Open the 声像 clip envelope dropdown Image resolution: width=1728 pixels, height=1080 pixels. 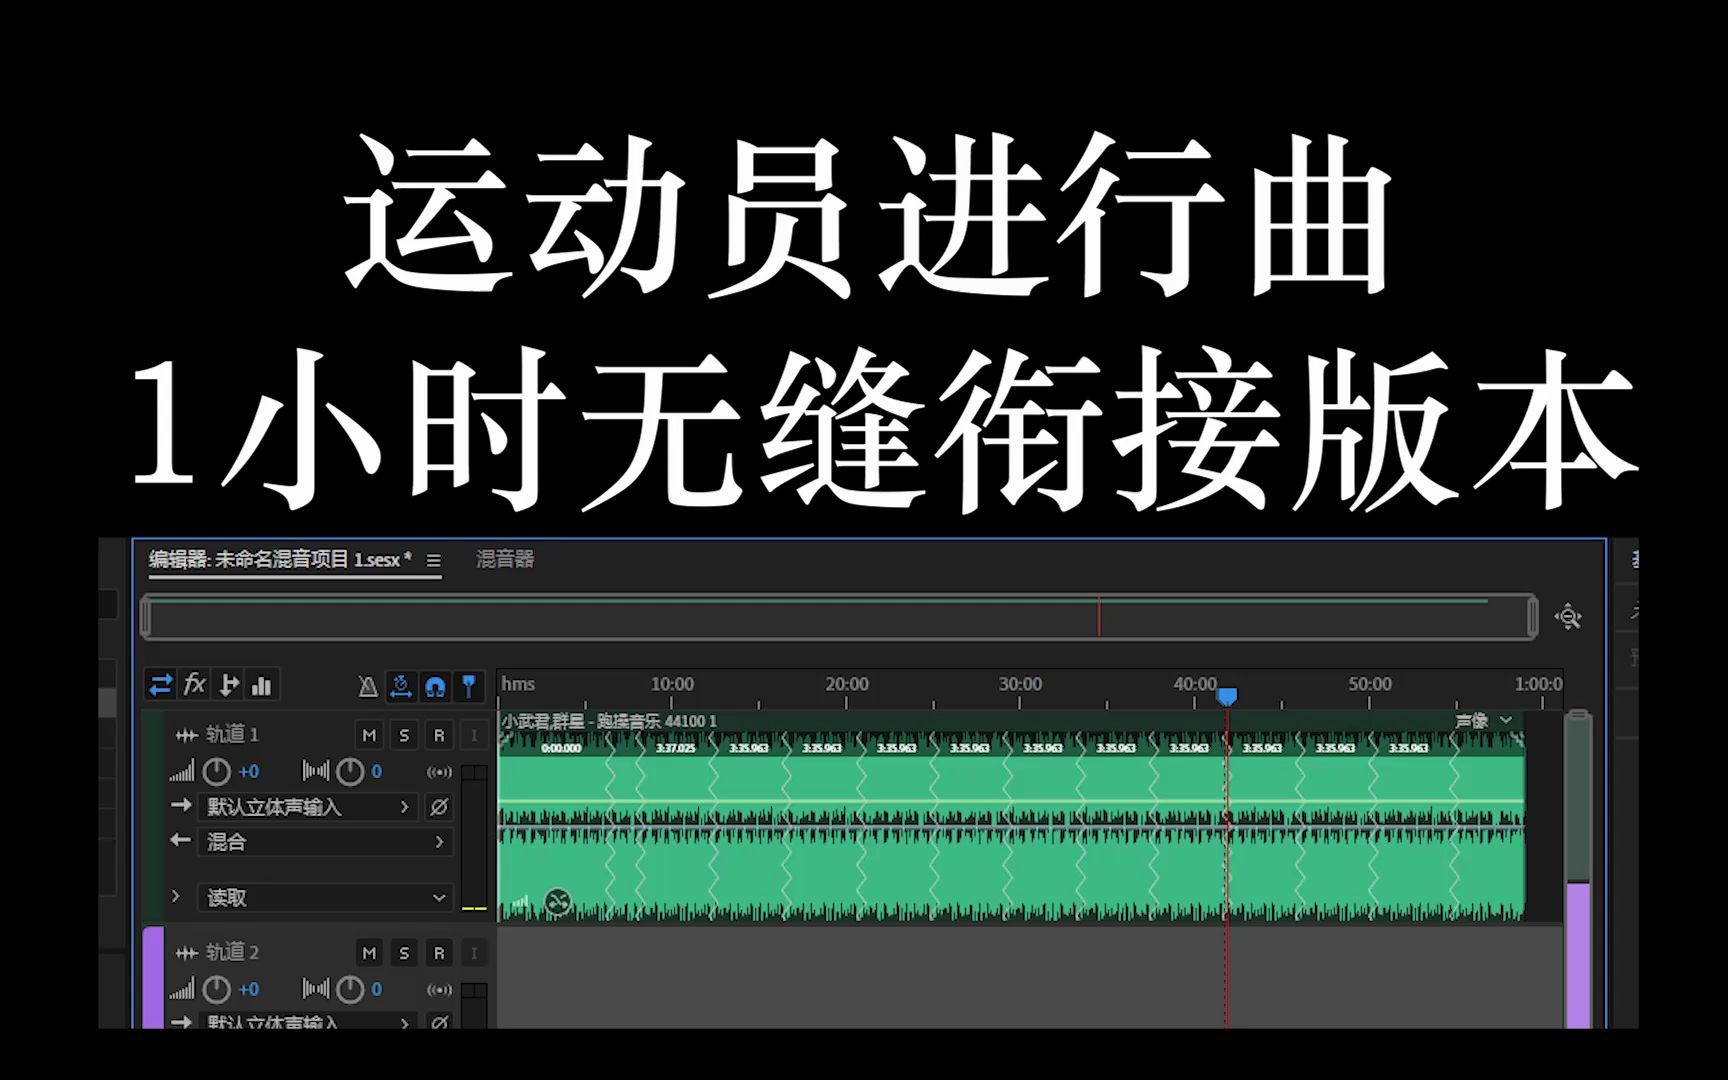pyautogui.click(x=1484, y=720)
